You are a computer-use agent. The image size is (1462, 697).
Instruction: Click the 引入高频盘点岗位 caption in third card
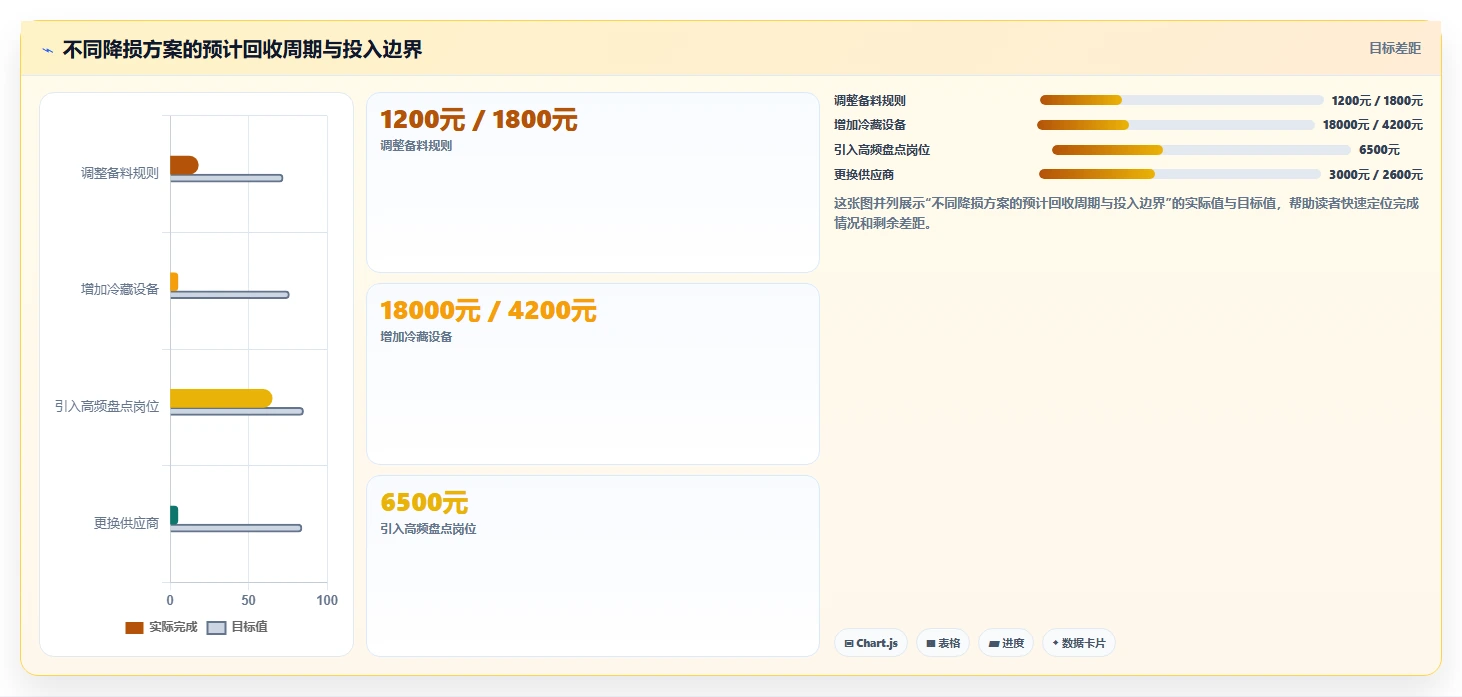428,529
